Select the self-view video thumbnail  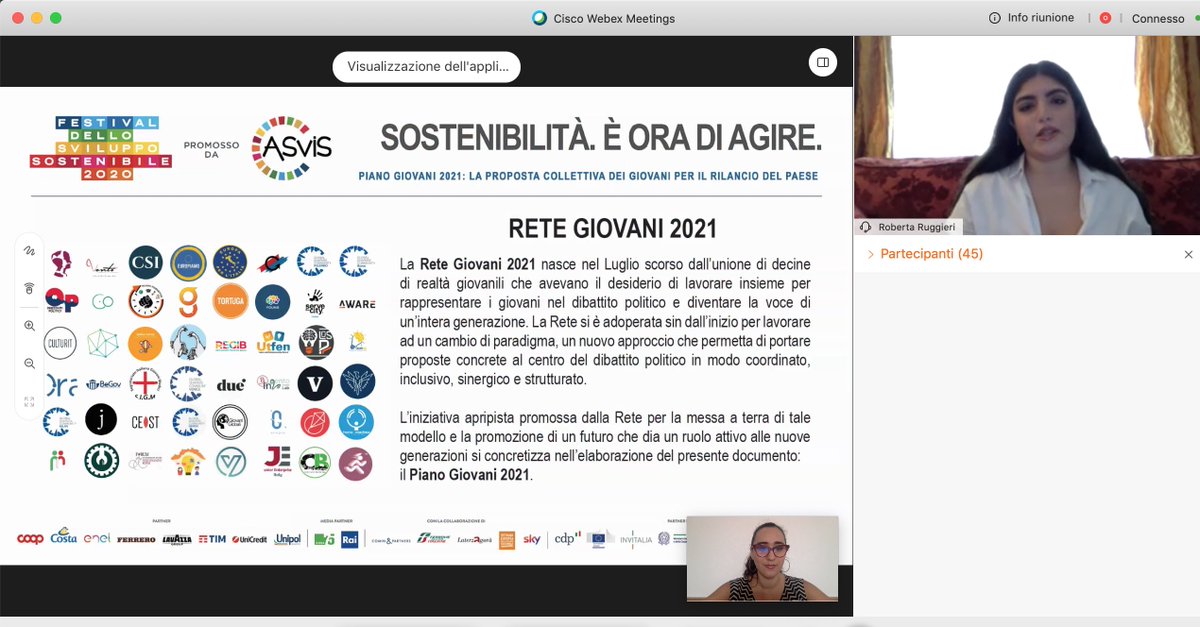(762, 558)
